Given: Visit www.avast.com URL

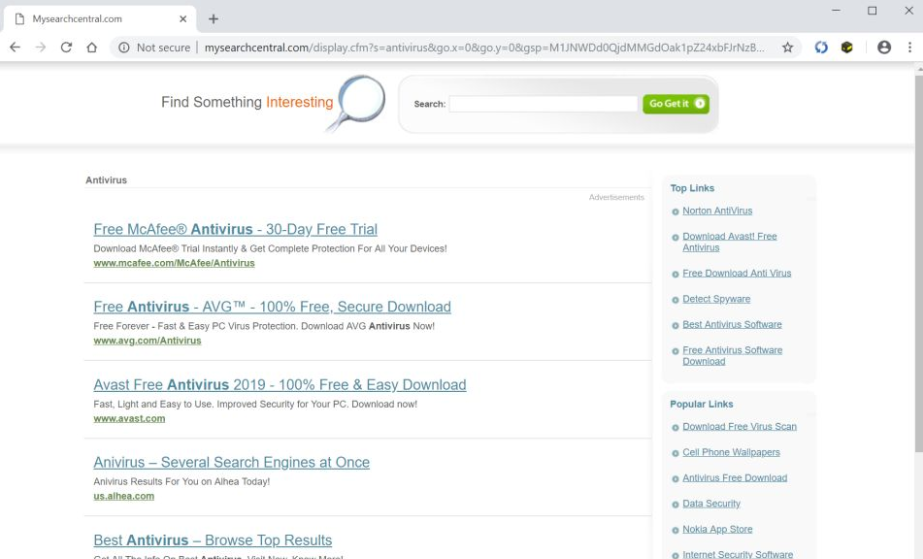Looking at the screenshot, I should coord(130,418).
